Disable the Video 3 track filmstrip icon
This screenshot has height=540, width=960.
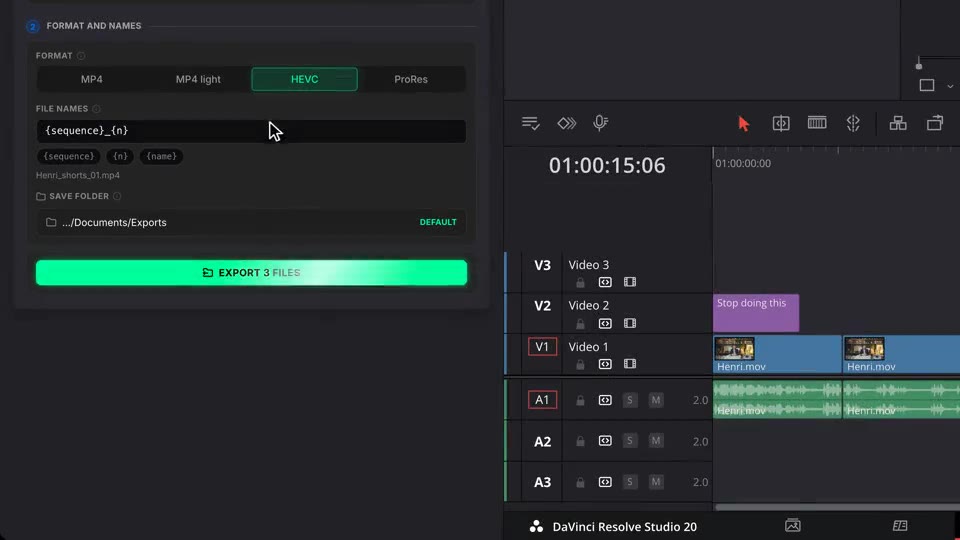coord(630,282)
